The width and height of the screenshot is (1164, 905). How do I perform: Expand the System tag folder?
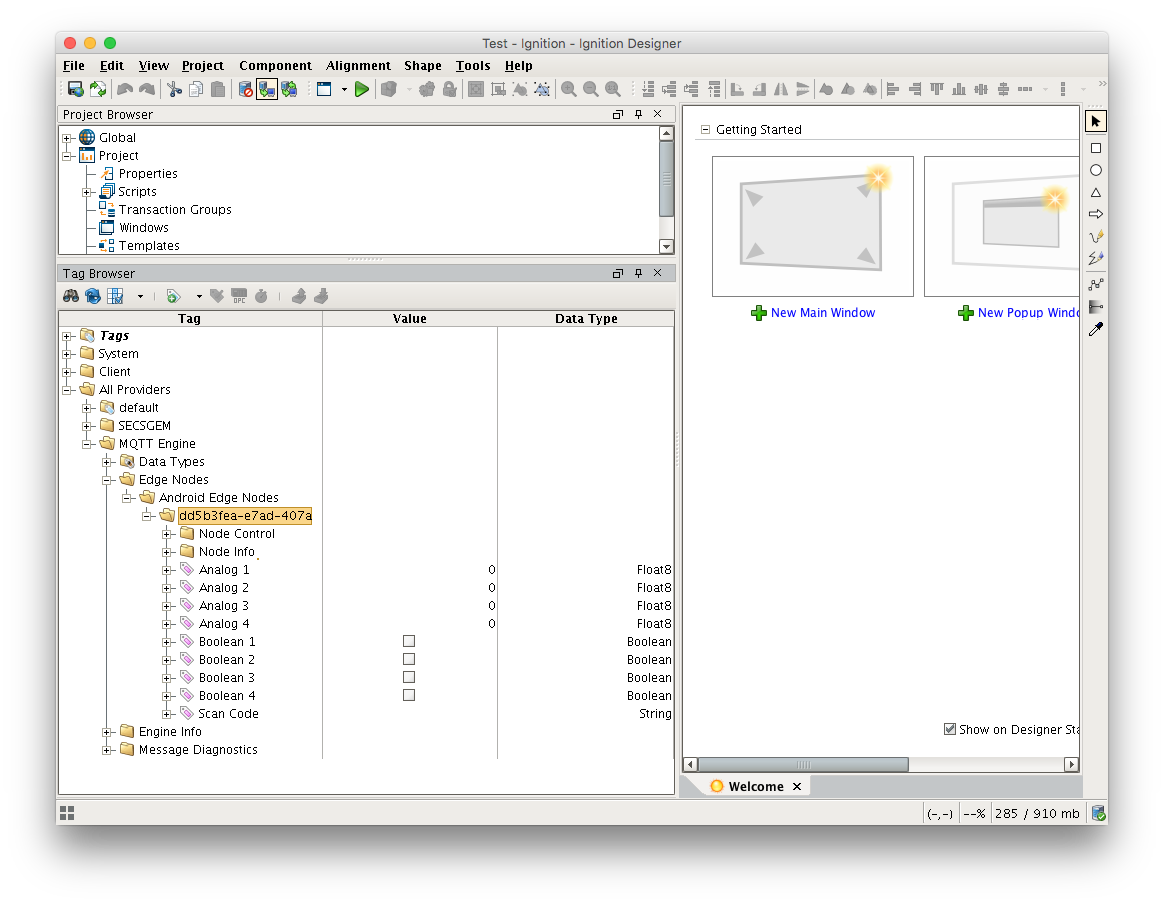tap(67, 354)
